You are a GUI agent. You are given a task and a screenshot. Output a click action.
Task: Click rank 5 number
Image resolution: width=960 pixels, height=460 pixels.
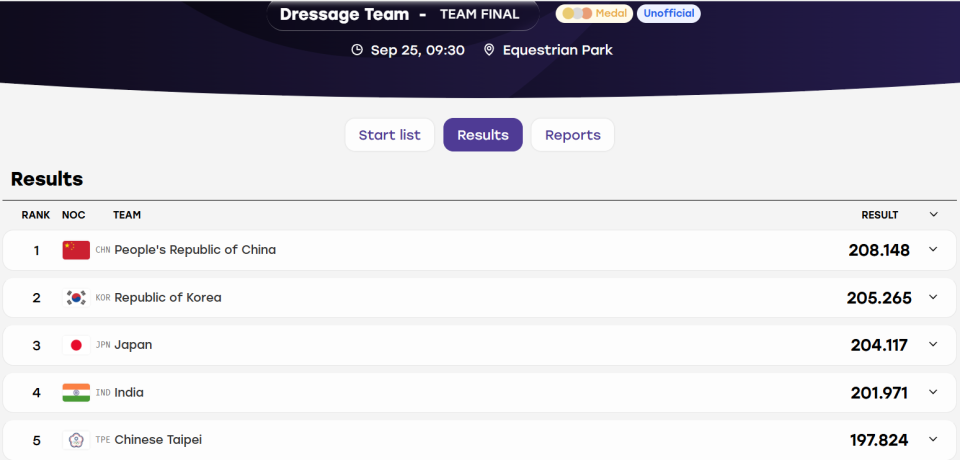point(36,440)
